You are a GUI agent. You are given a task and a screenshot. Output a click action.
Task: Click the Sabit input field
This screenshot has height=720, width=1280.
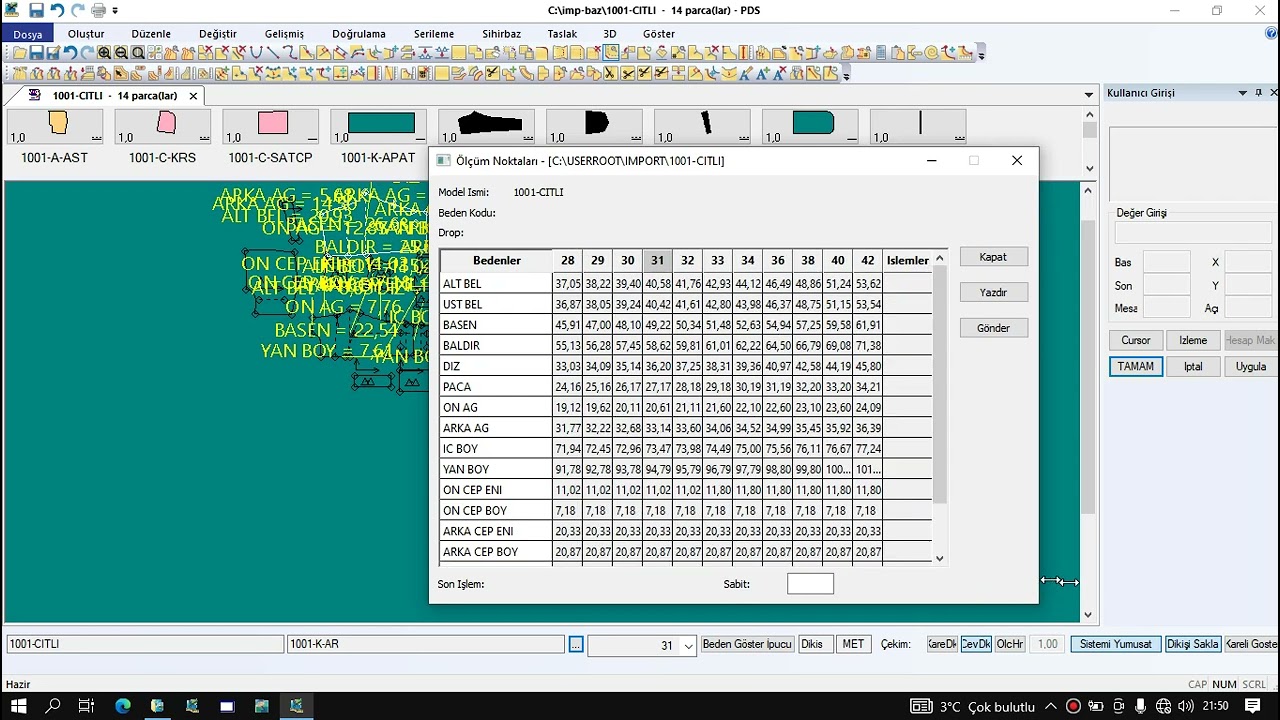810,584
